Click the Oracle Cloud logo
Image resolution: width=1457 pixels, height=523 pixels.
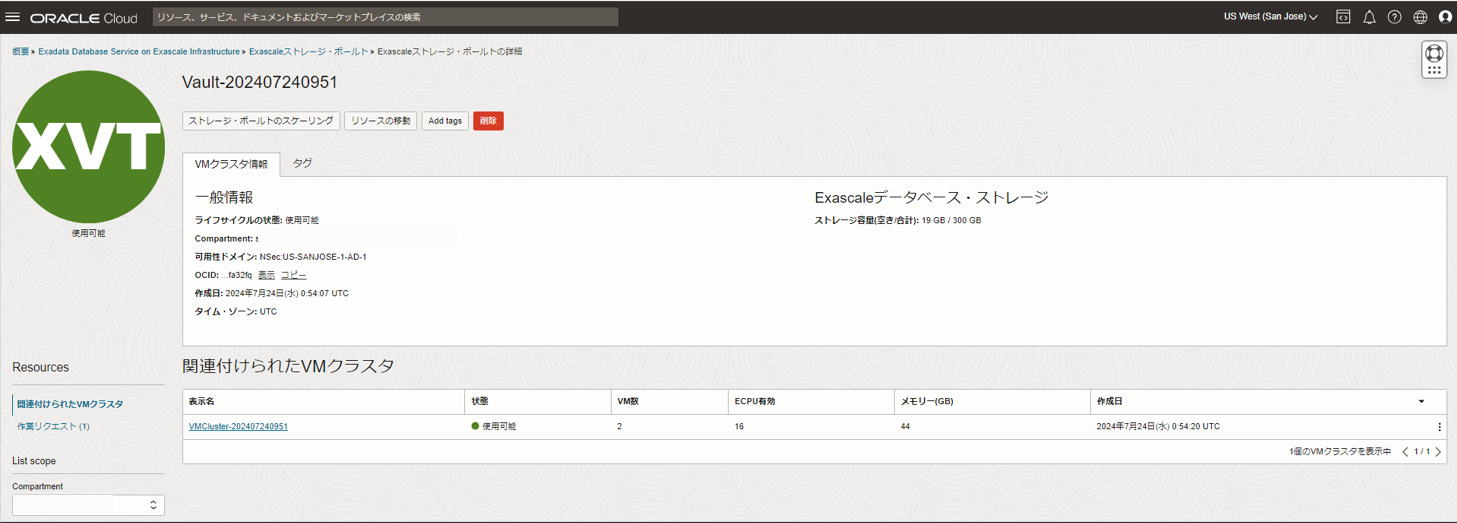84,18
